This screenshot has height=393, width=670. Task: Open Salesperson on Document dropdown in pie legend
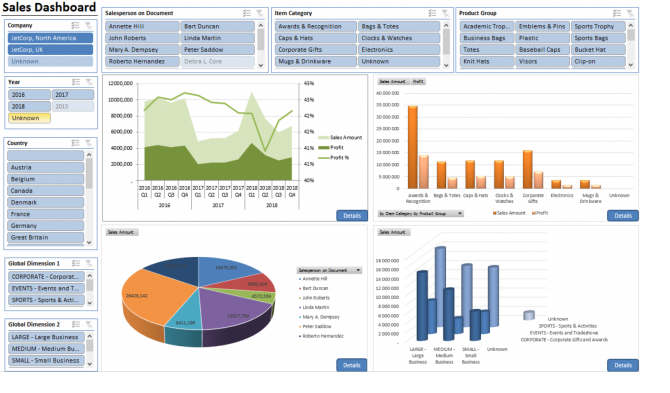329,270
